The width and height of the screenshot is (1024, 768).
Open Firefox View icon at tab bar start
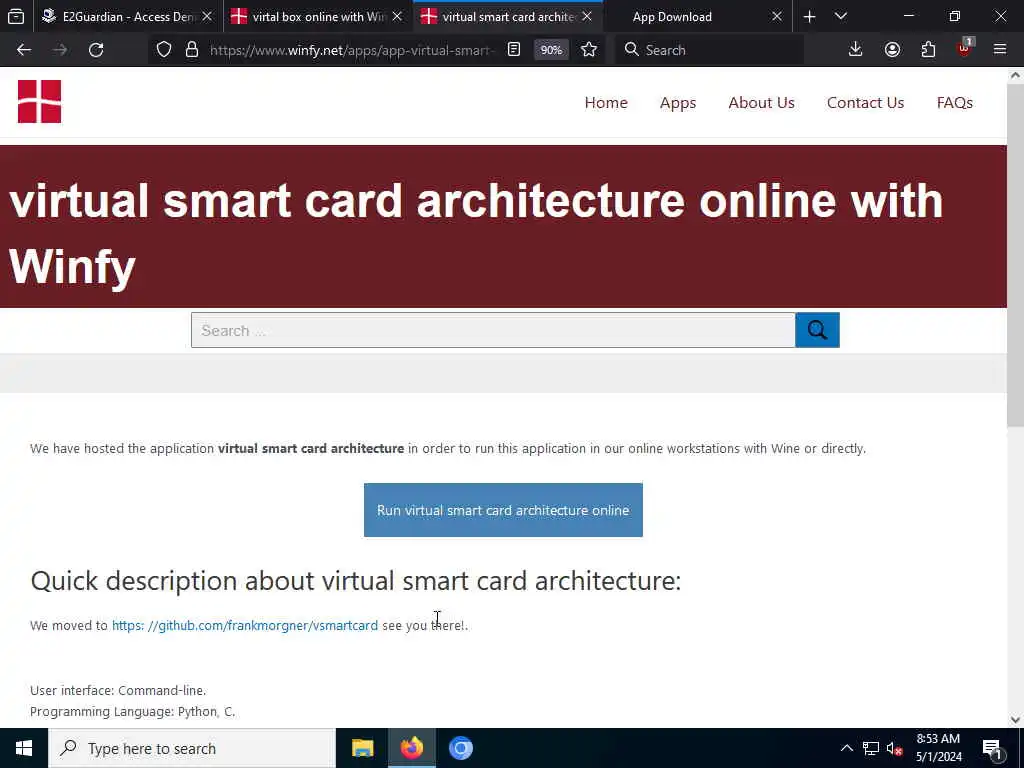[x=16, y=17]
